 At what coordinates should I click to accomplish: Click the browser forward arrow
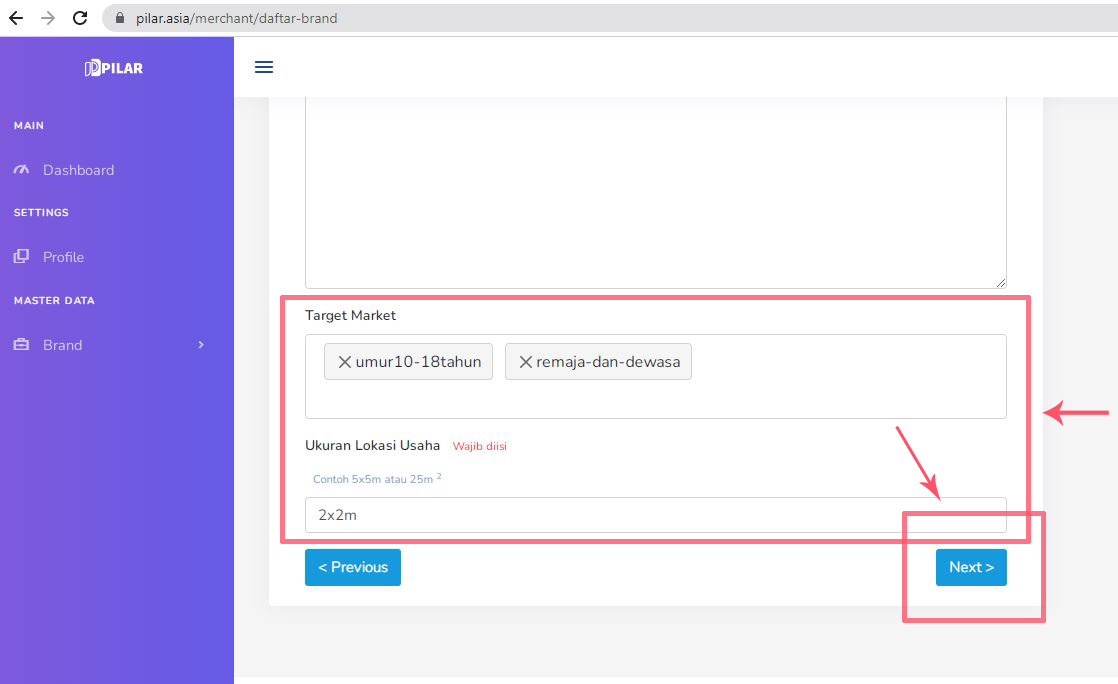(48, 18)
